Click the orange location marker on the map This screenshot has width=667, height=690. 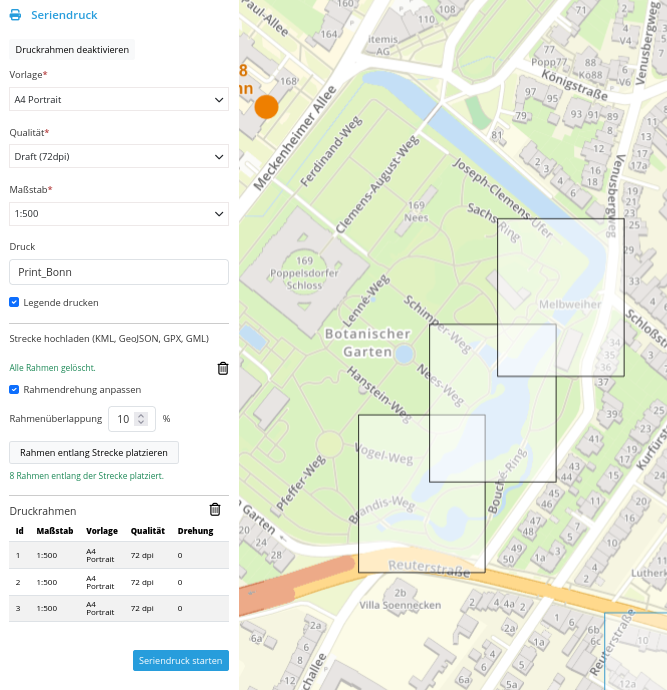pos(266,107)
